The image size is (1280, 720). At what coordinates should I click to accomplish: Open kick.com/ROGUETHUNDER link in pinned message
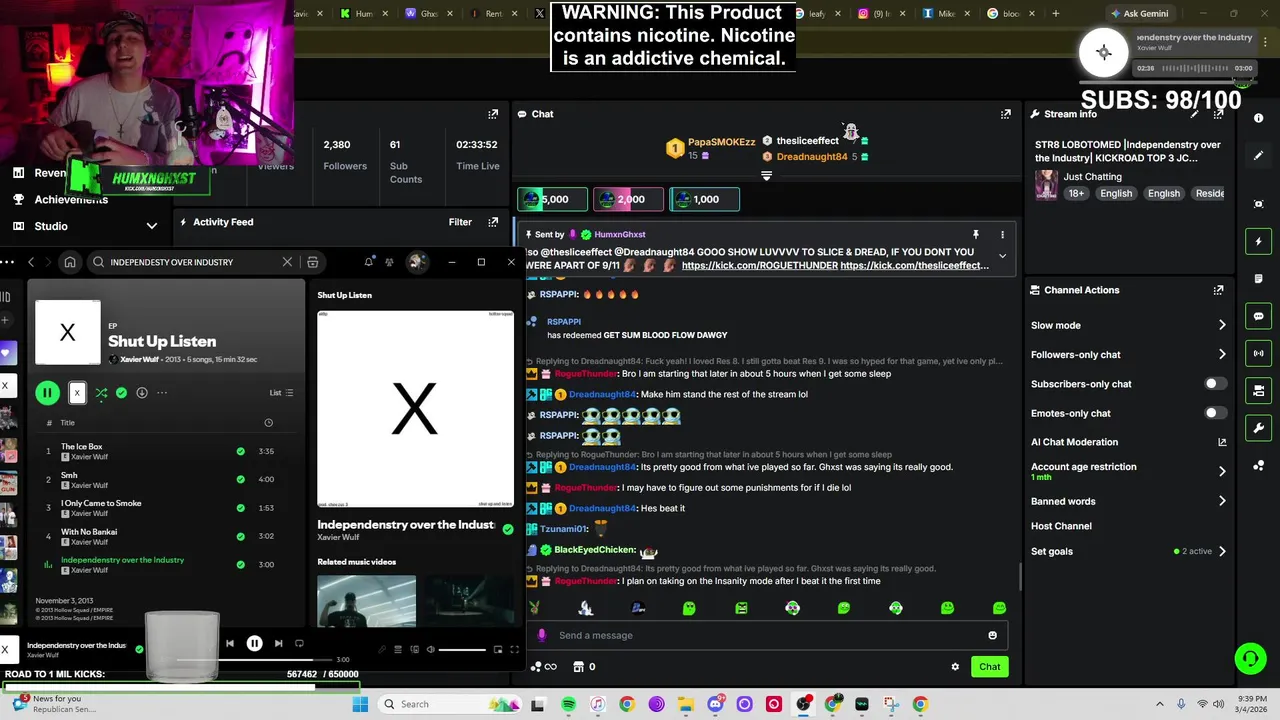click(x=759, y=265)
